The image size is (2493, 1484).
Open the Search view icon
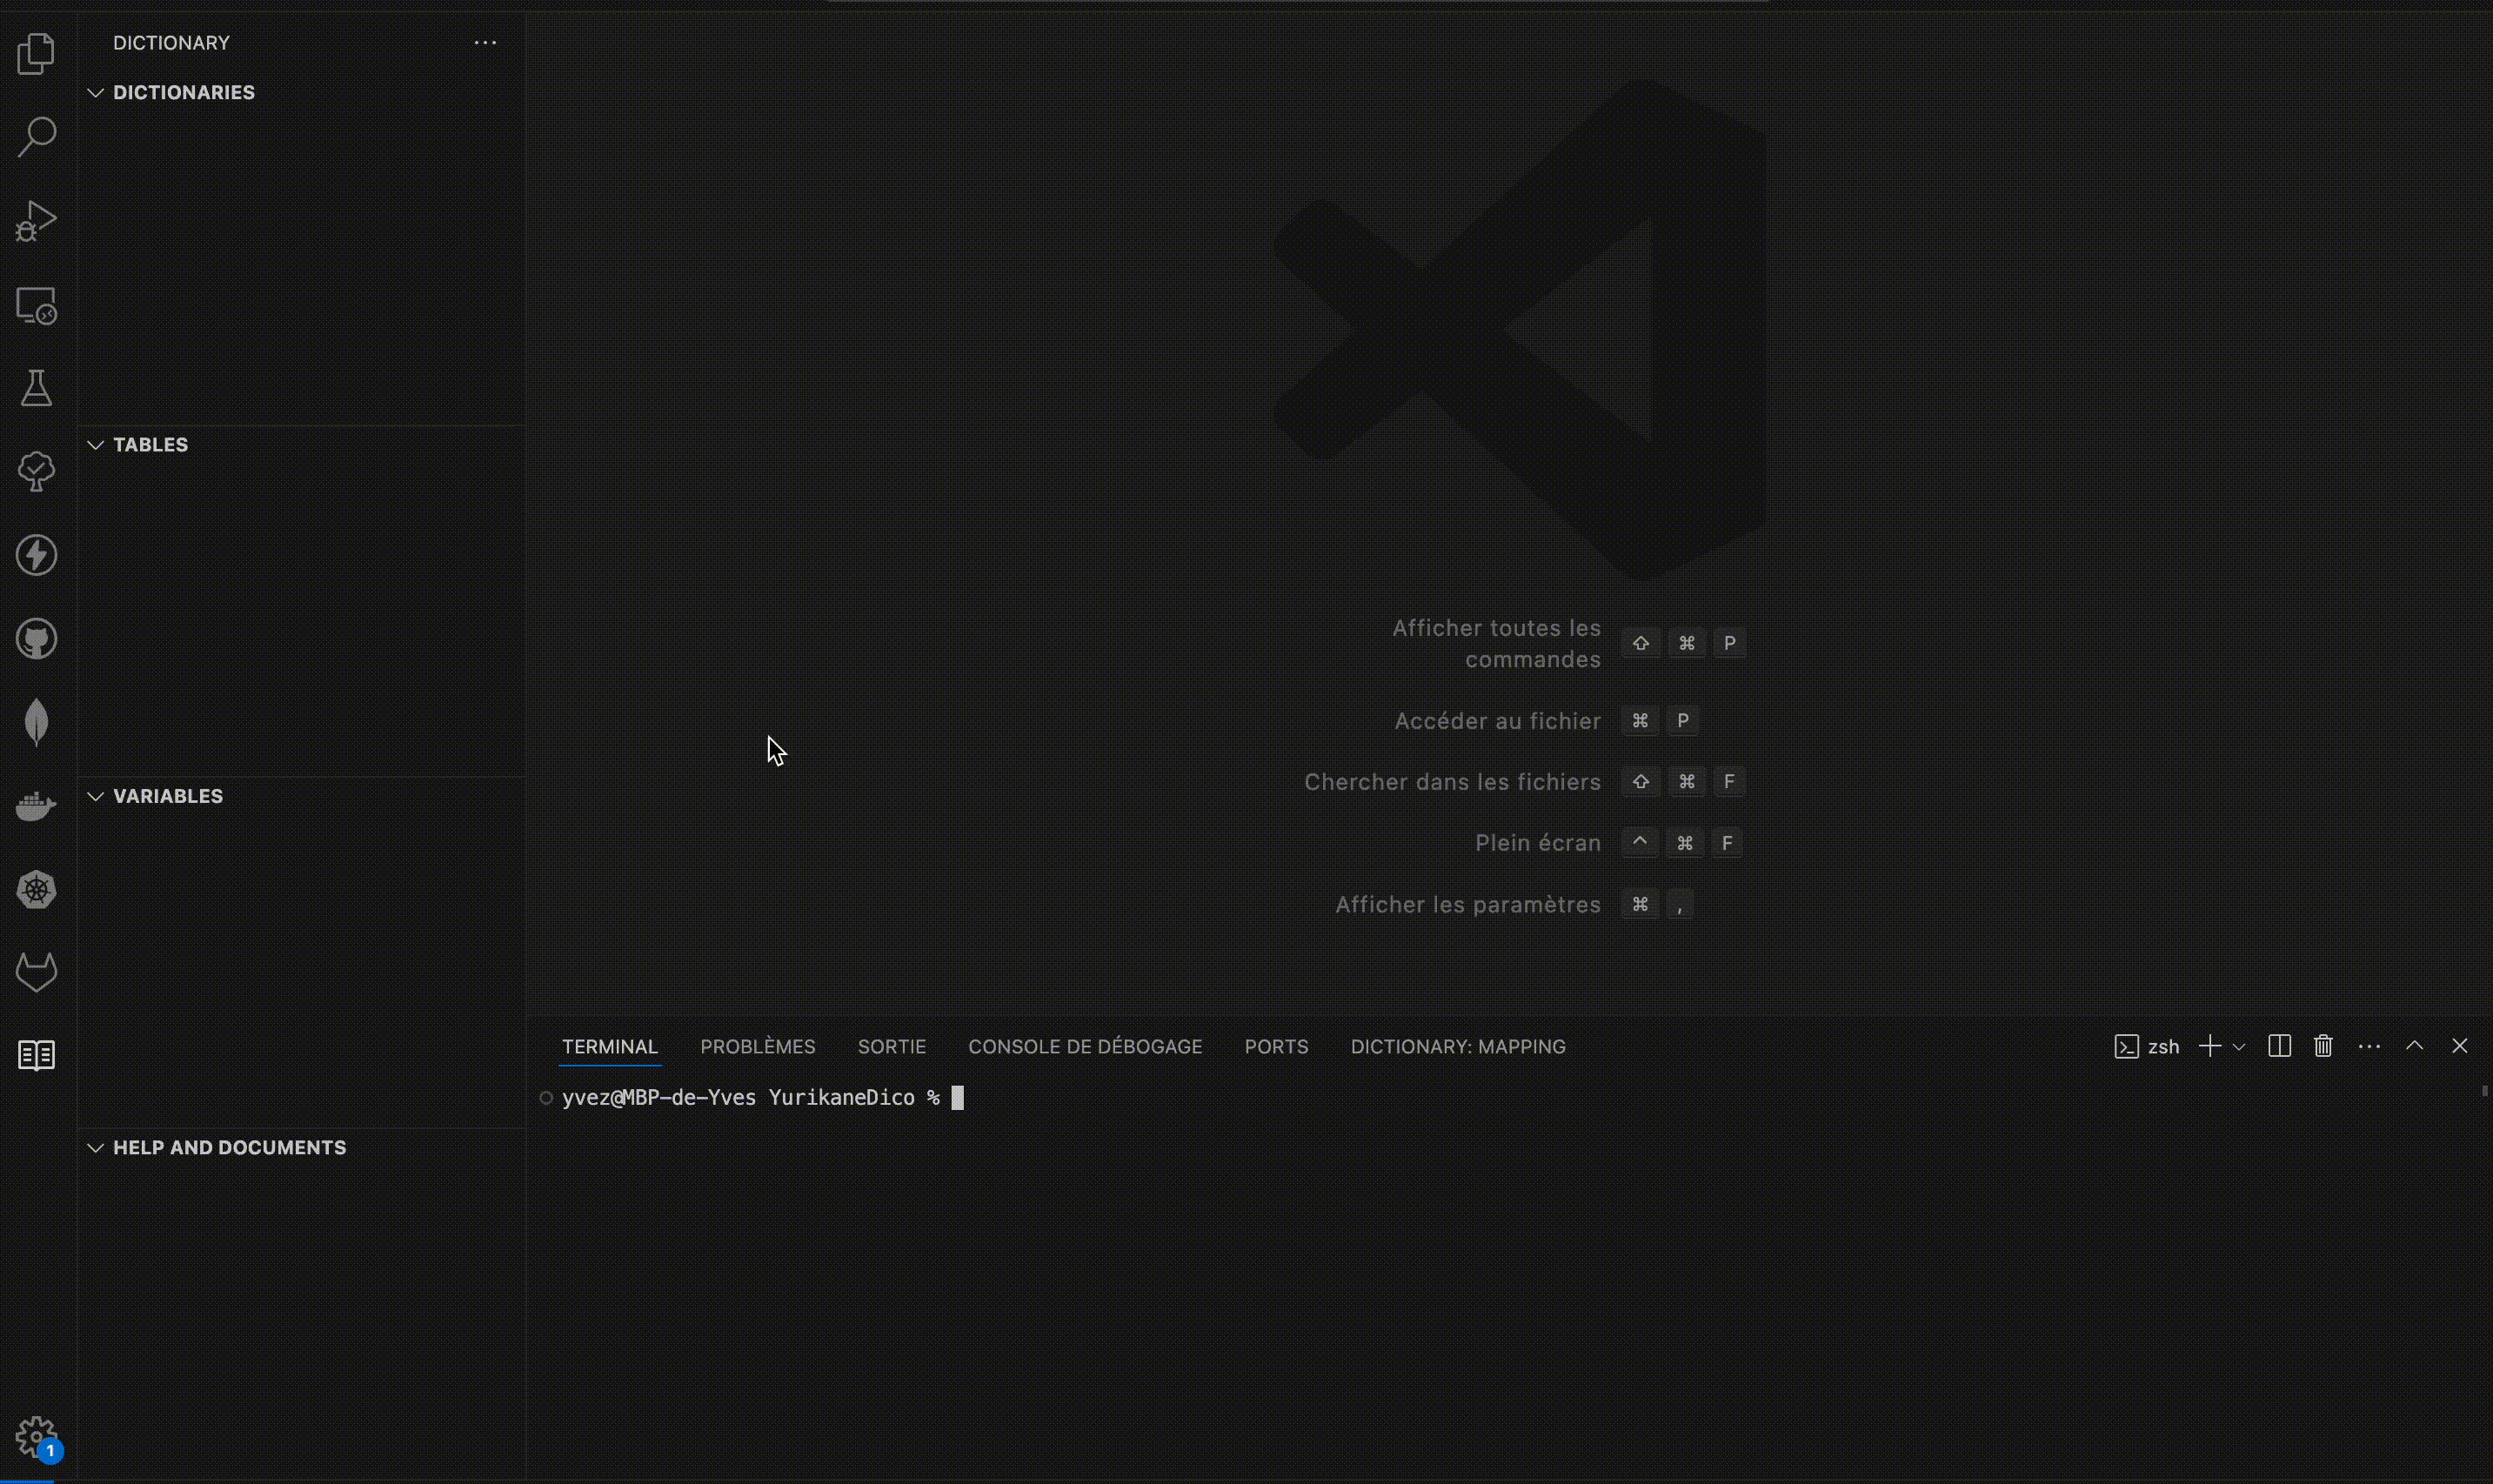(x=36, y=137)
